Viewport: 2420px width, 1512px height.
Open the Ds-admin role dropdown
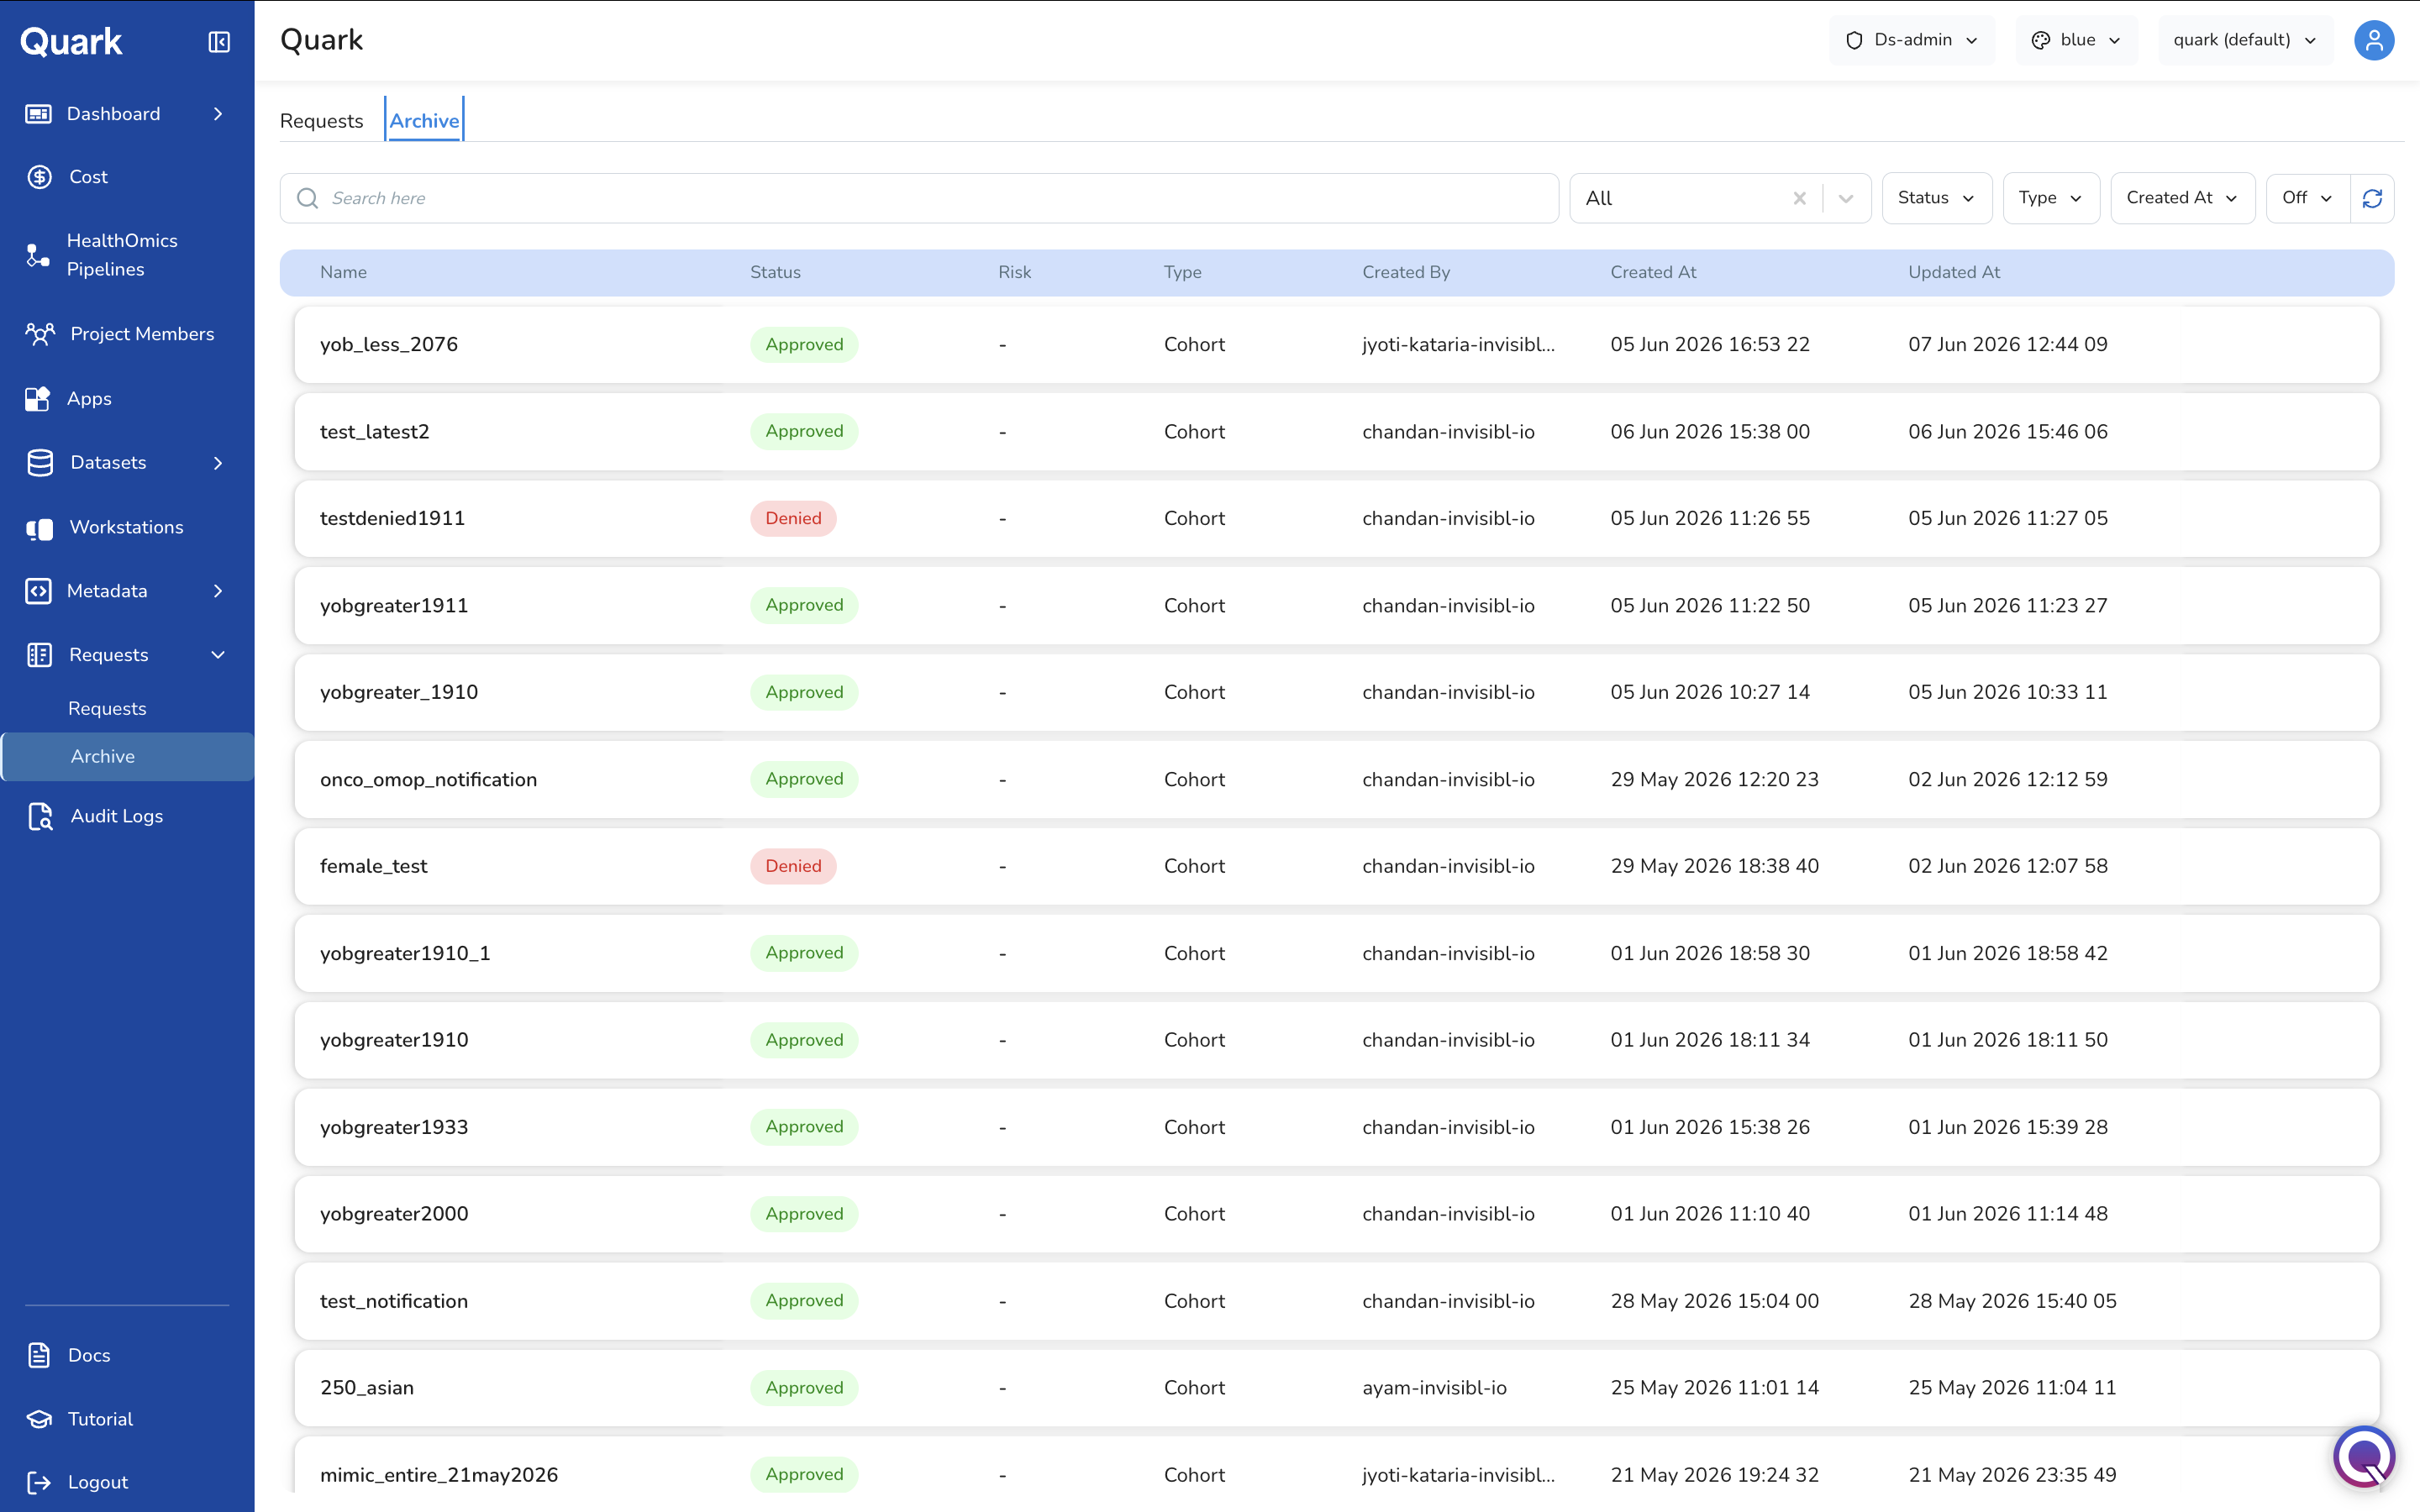(x=1911, y=41)
